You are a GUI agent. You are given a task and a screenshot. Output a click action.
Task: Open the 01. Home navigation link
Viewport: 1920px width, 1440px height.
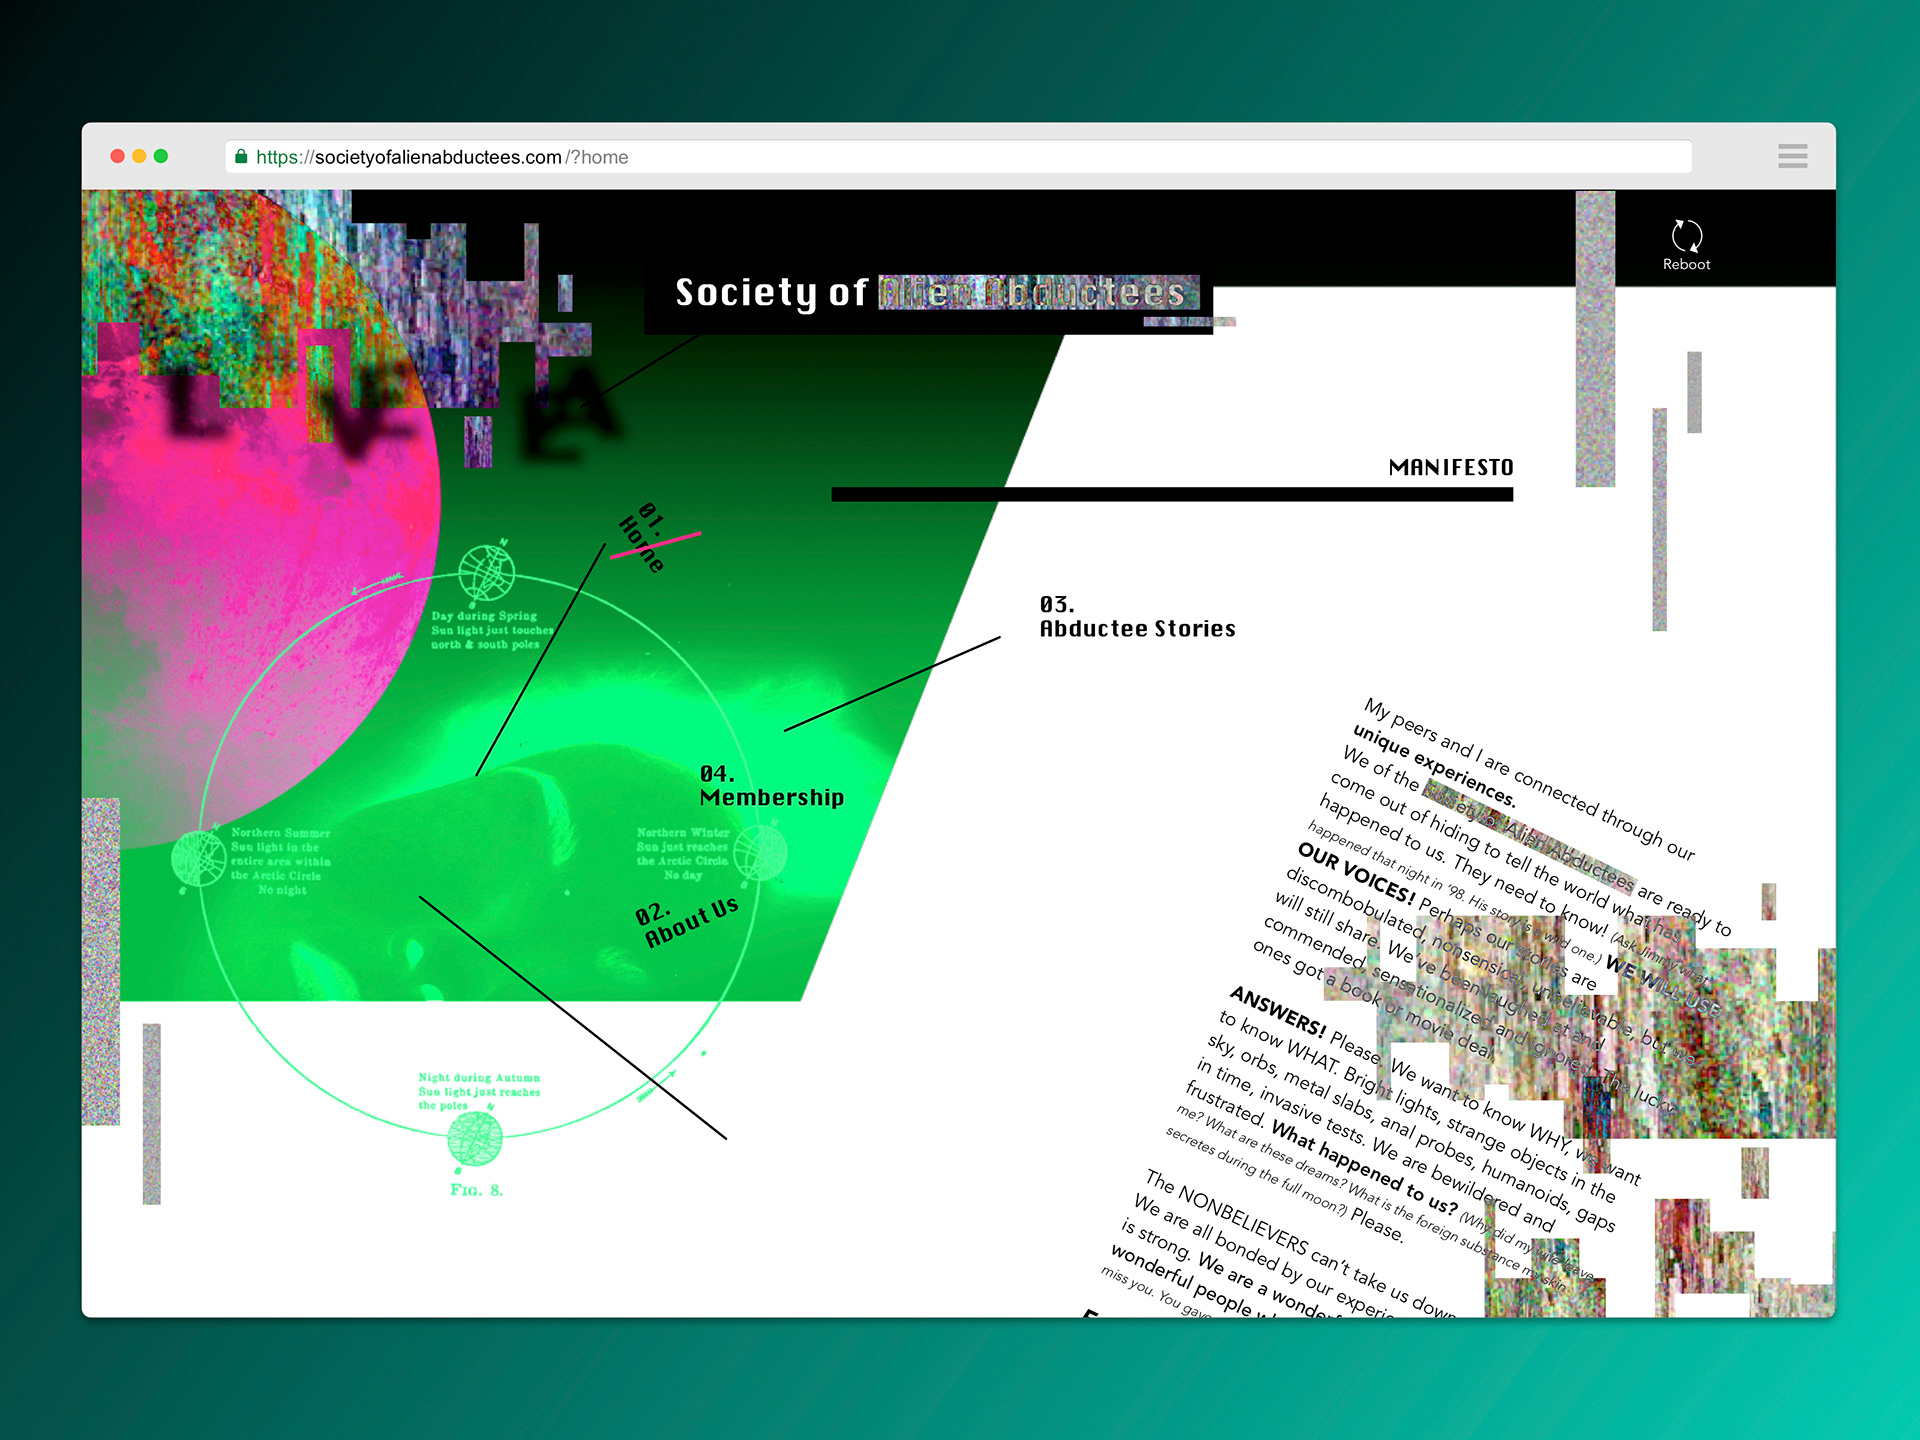[x=643, y=537]
